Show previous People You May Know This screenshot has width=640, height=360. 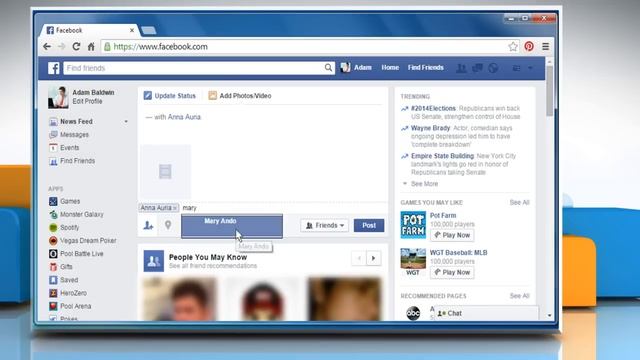point(359,258)
